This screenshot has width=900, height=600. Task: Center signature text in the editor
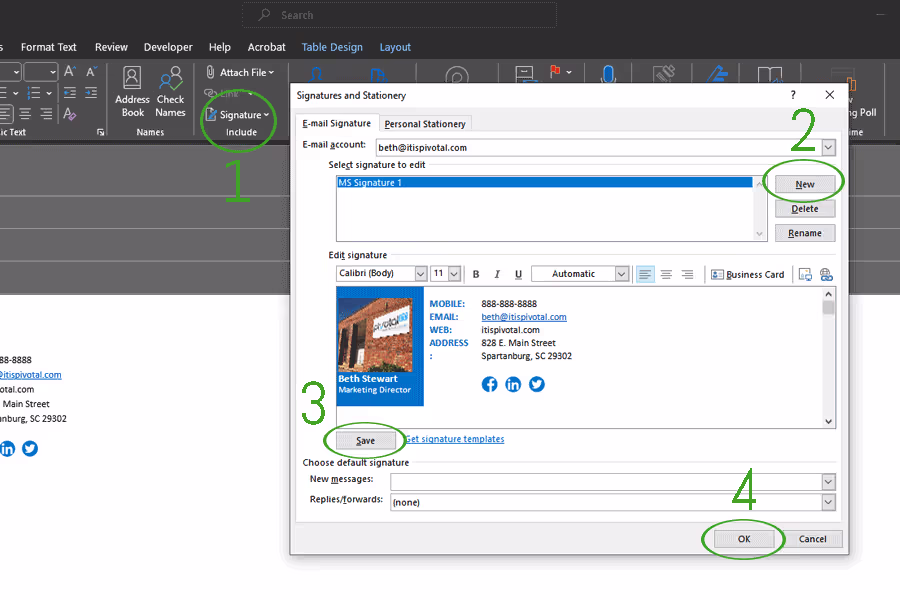(x=666, y=274)
